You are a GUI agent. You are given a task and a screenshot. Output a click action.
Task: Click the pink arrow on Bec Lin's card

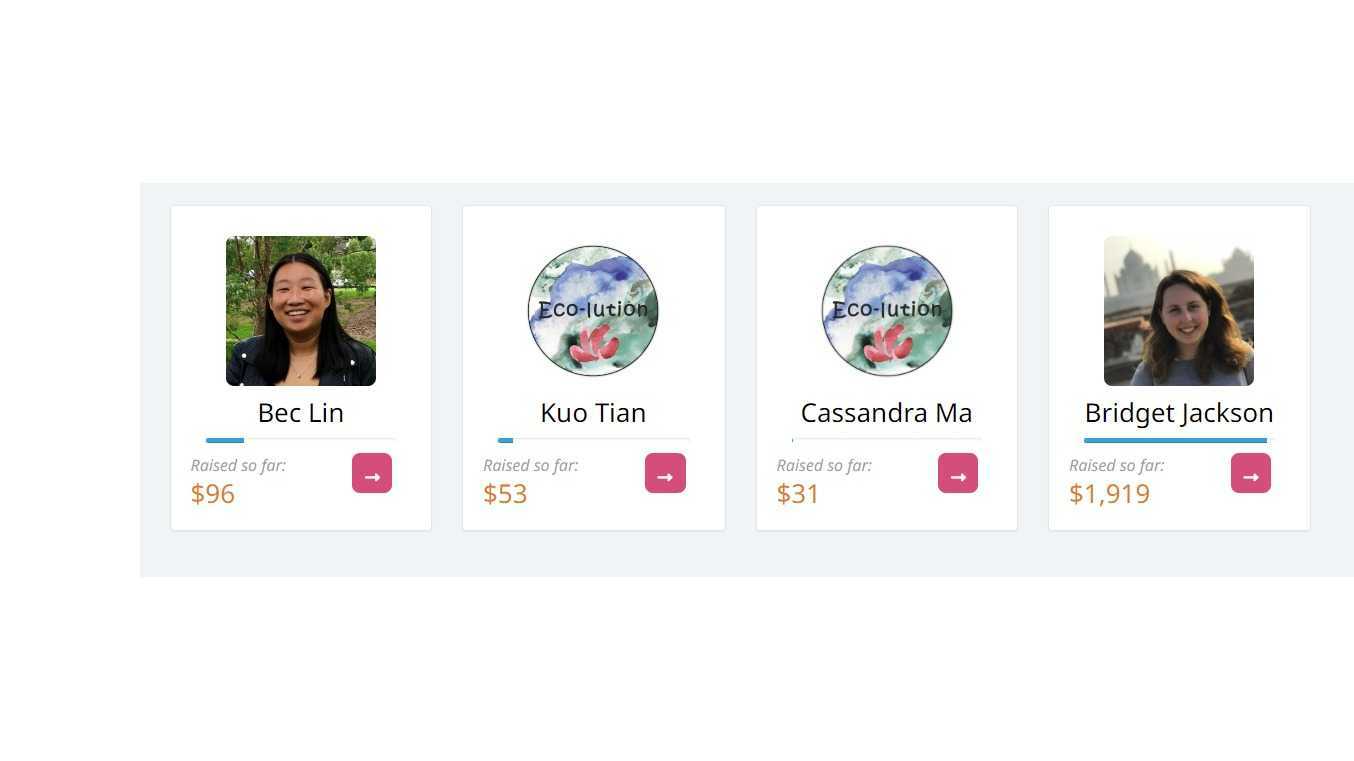(x=372, y=473)
